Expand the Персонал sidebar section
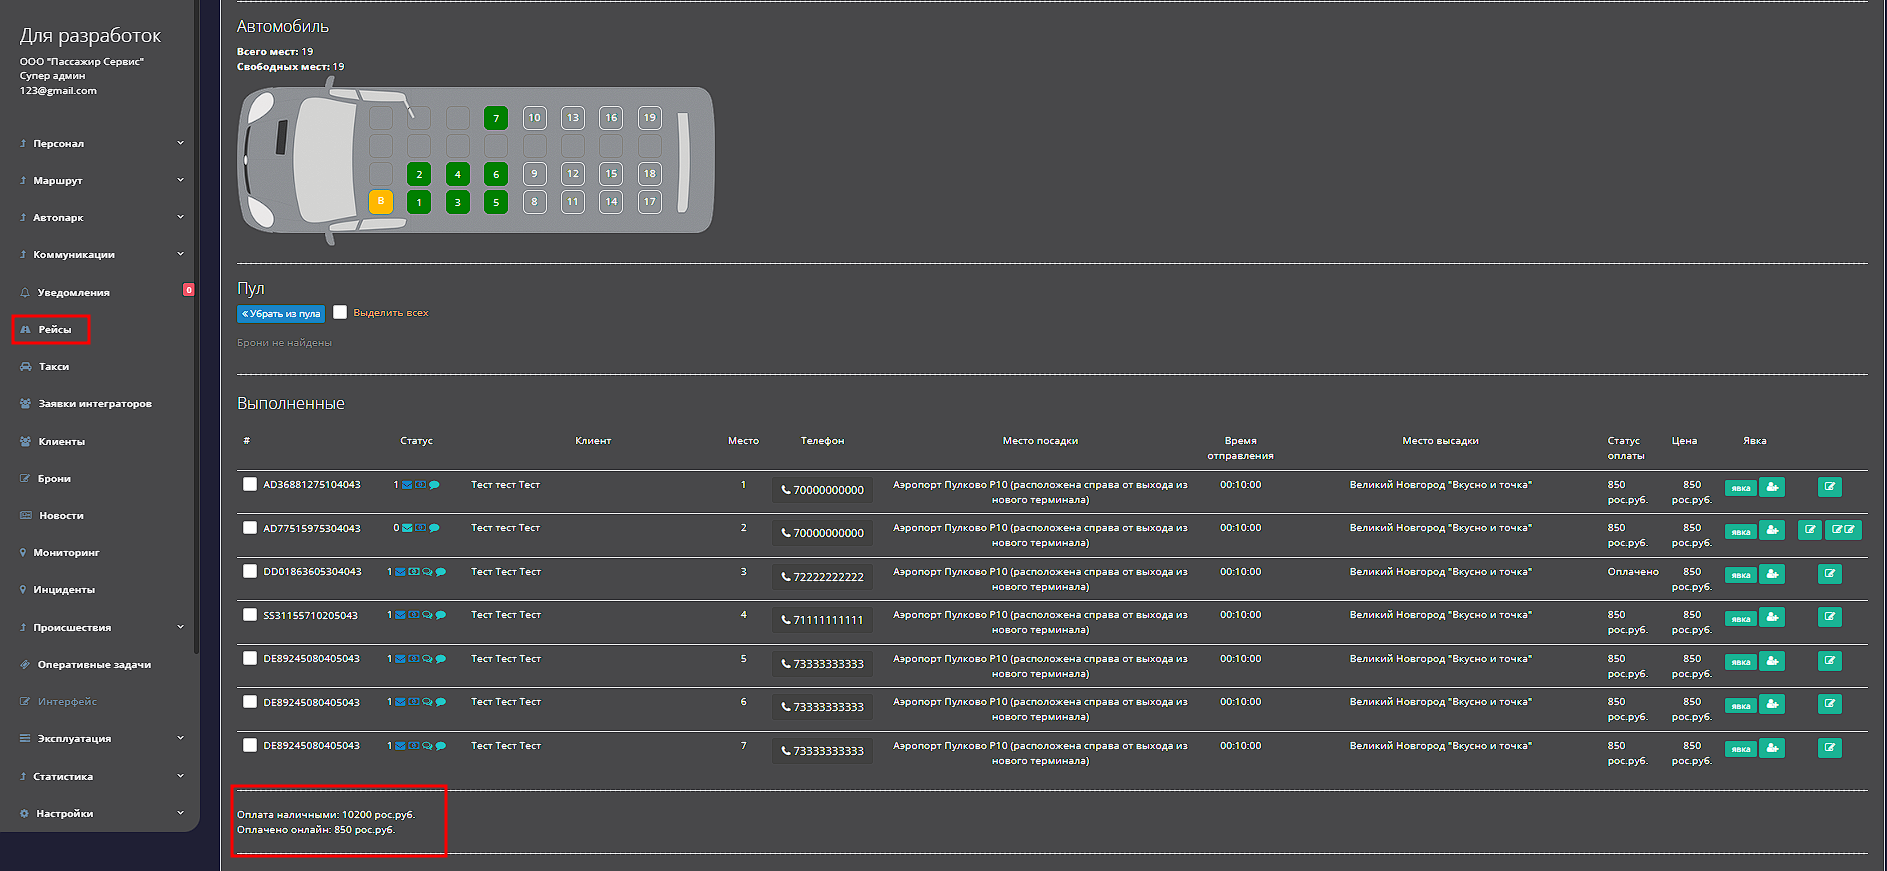This screenshot has width=1887, height=871. [100, 144]
